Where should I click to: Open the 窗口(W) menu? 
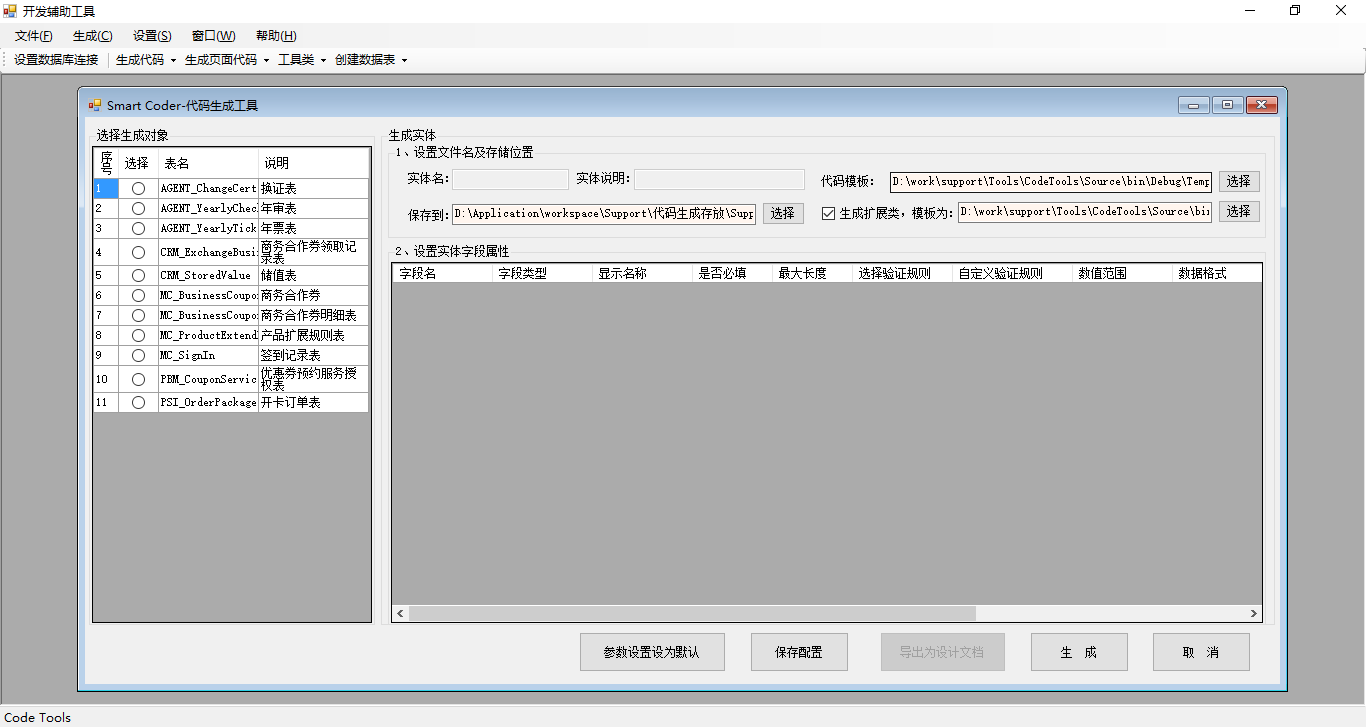[214, 36]
